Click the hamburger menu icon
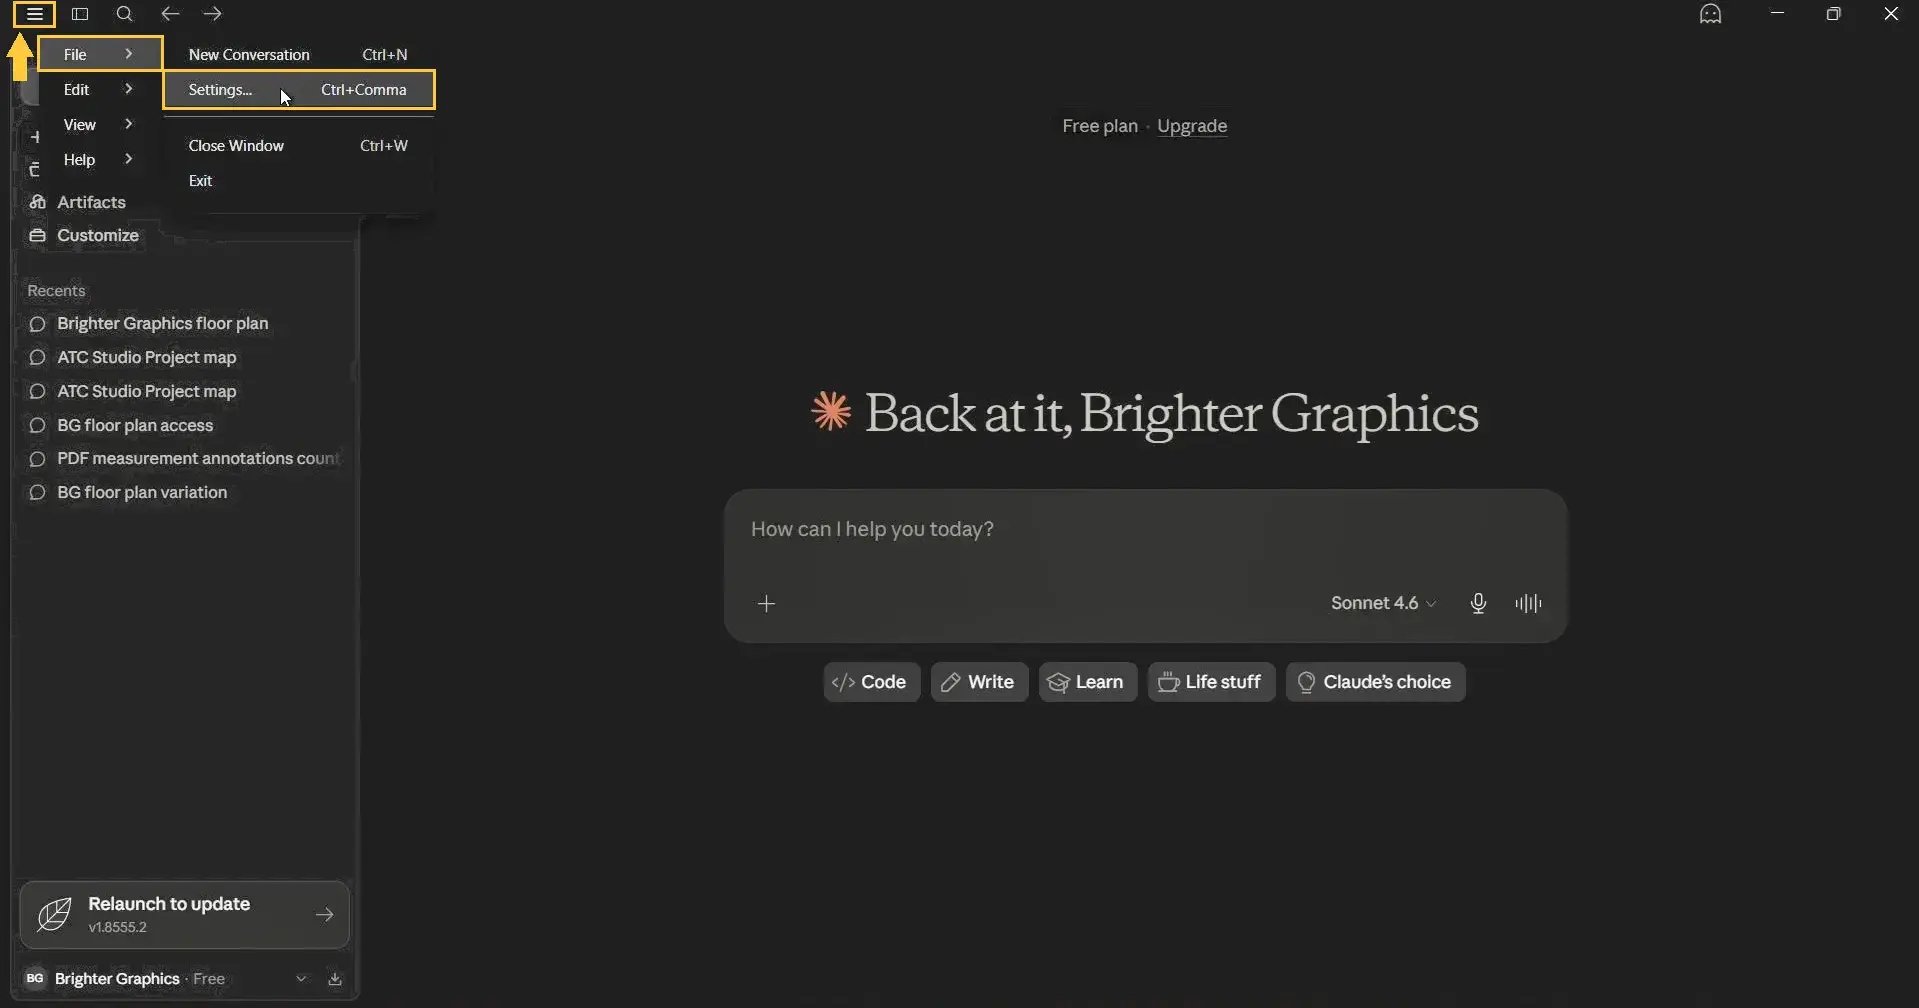Viewport: 1919px width, 1008px height. (x=34, y=14)
